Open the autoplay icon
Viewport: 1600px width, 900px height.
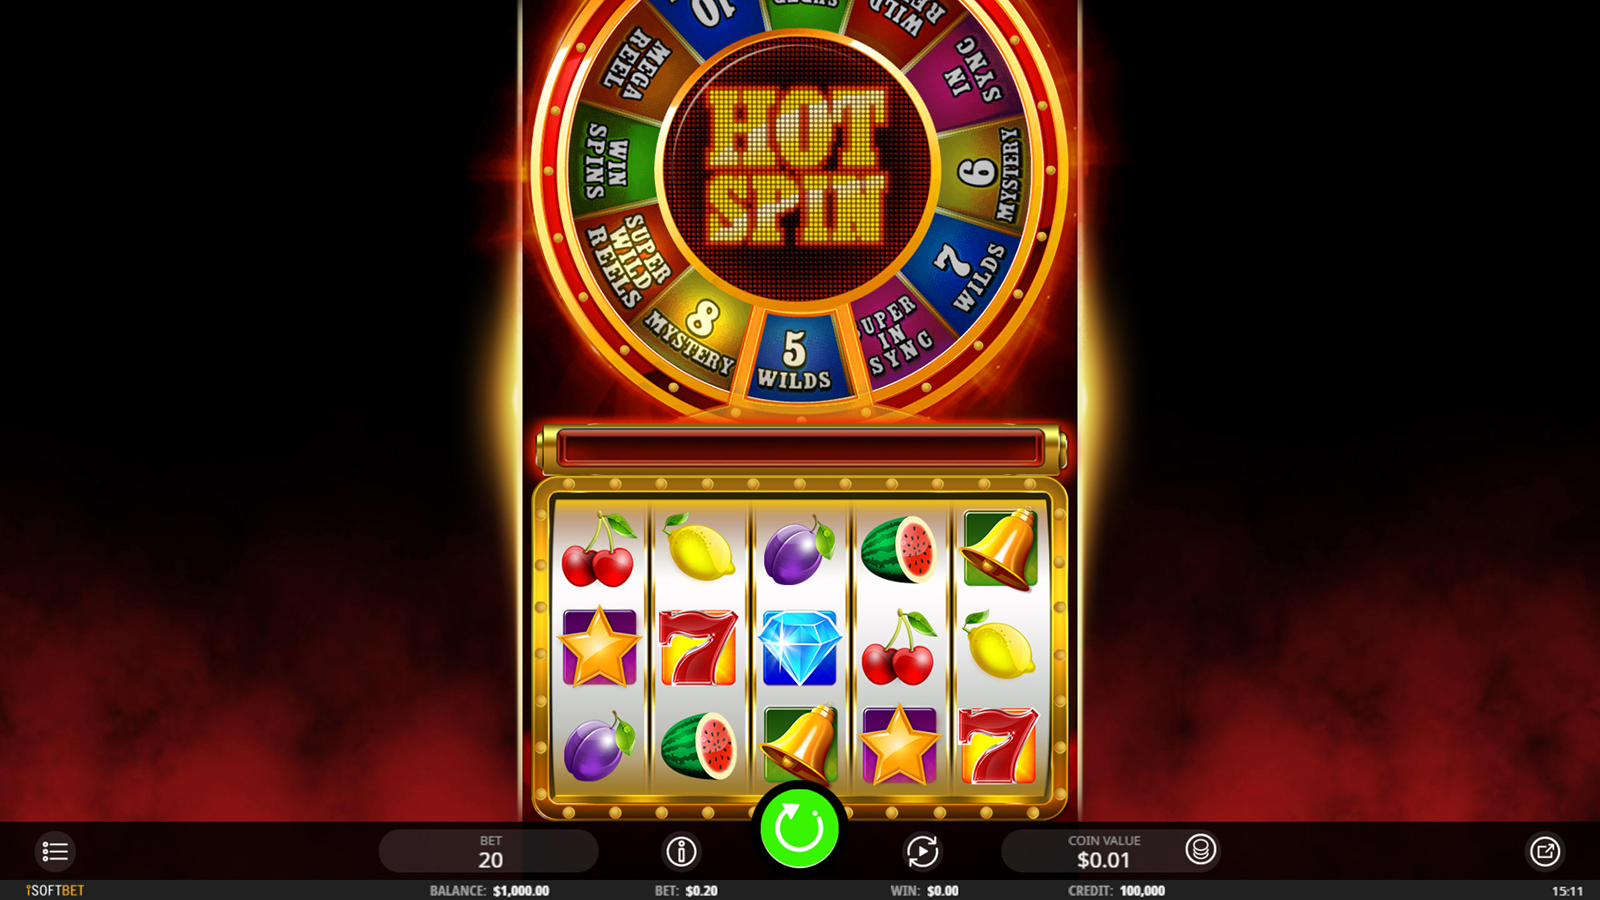[x=922, y=852]
